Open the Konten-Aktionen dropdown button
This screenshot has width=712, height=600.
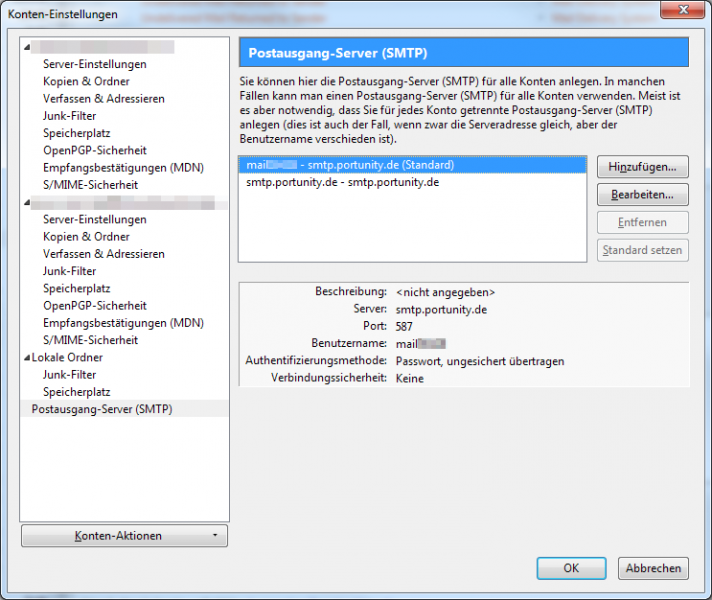pyautogui.click(x=124, y=536)
